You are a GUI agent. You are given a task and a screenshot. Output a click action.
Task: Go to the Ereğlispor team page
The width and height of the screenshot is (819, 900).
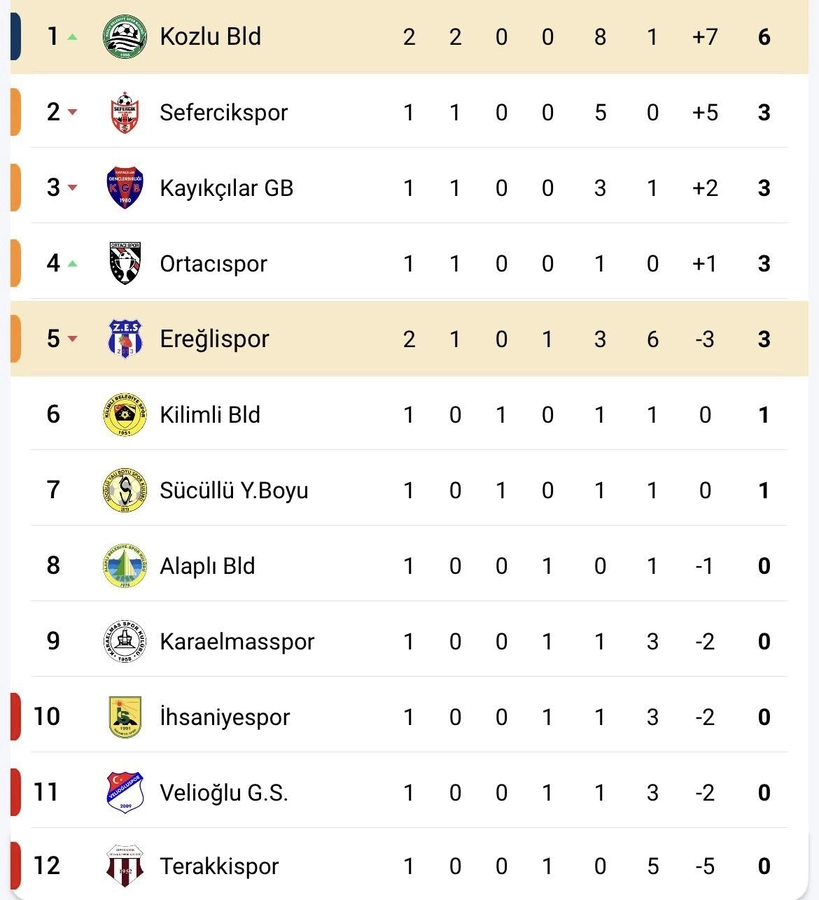click(214, 339)
